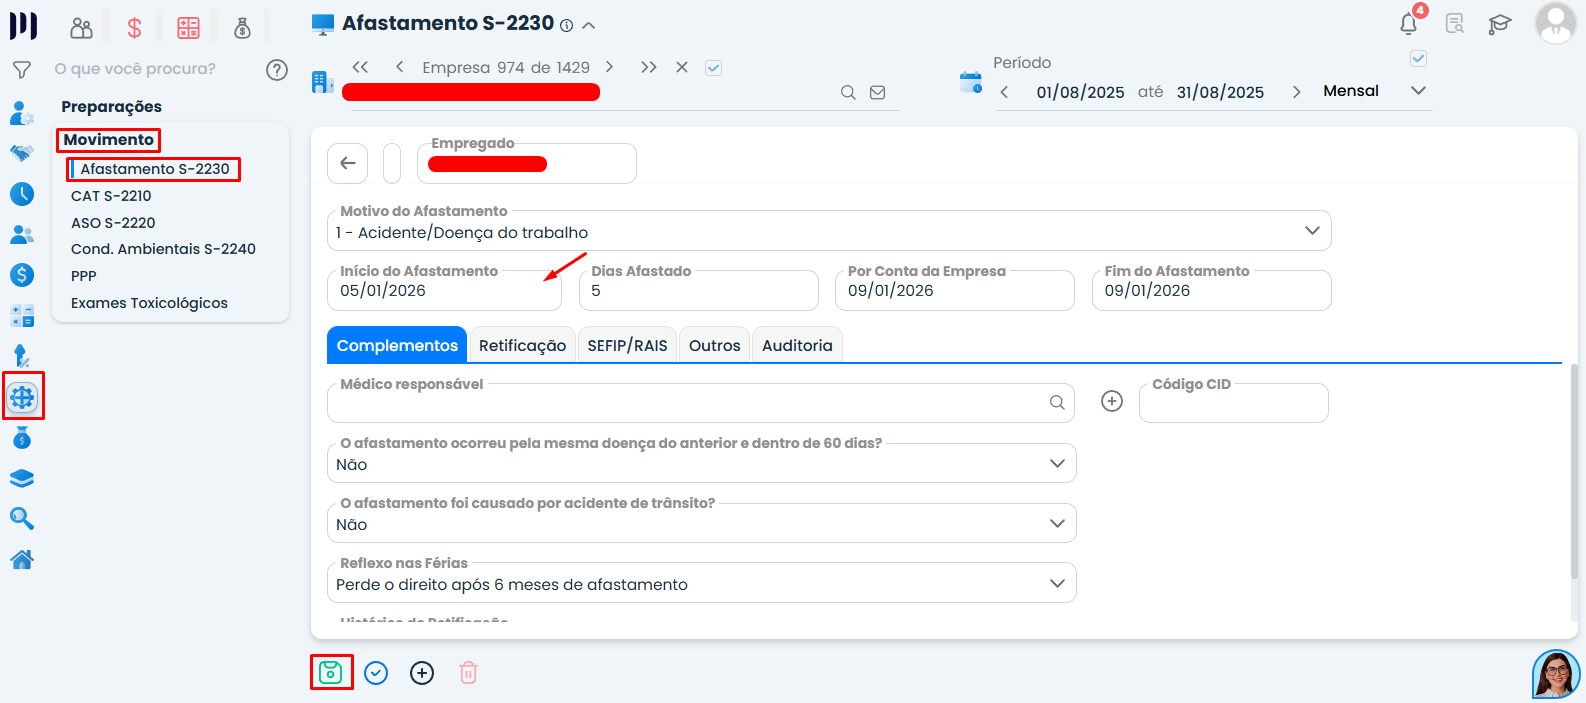This screenshot has width=1586, height=703.
Task: Open the clock icon in left sidebar
Action: tap(22, 194)
